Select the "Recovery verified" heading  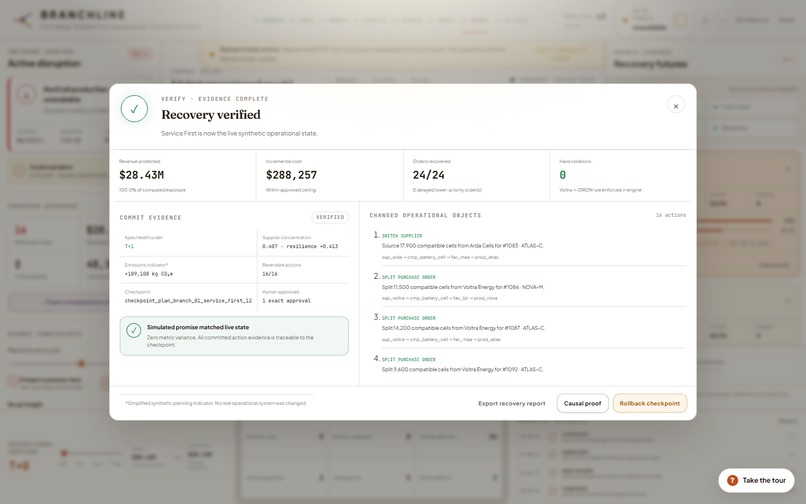coord(211,114)
